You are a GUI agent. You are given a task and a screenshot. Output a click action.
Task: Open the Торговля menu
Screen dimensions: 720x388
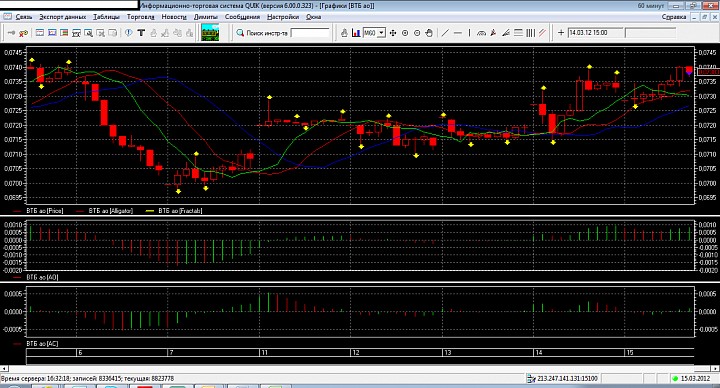coord(141,17)
